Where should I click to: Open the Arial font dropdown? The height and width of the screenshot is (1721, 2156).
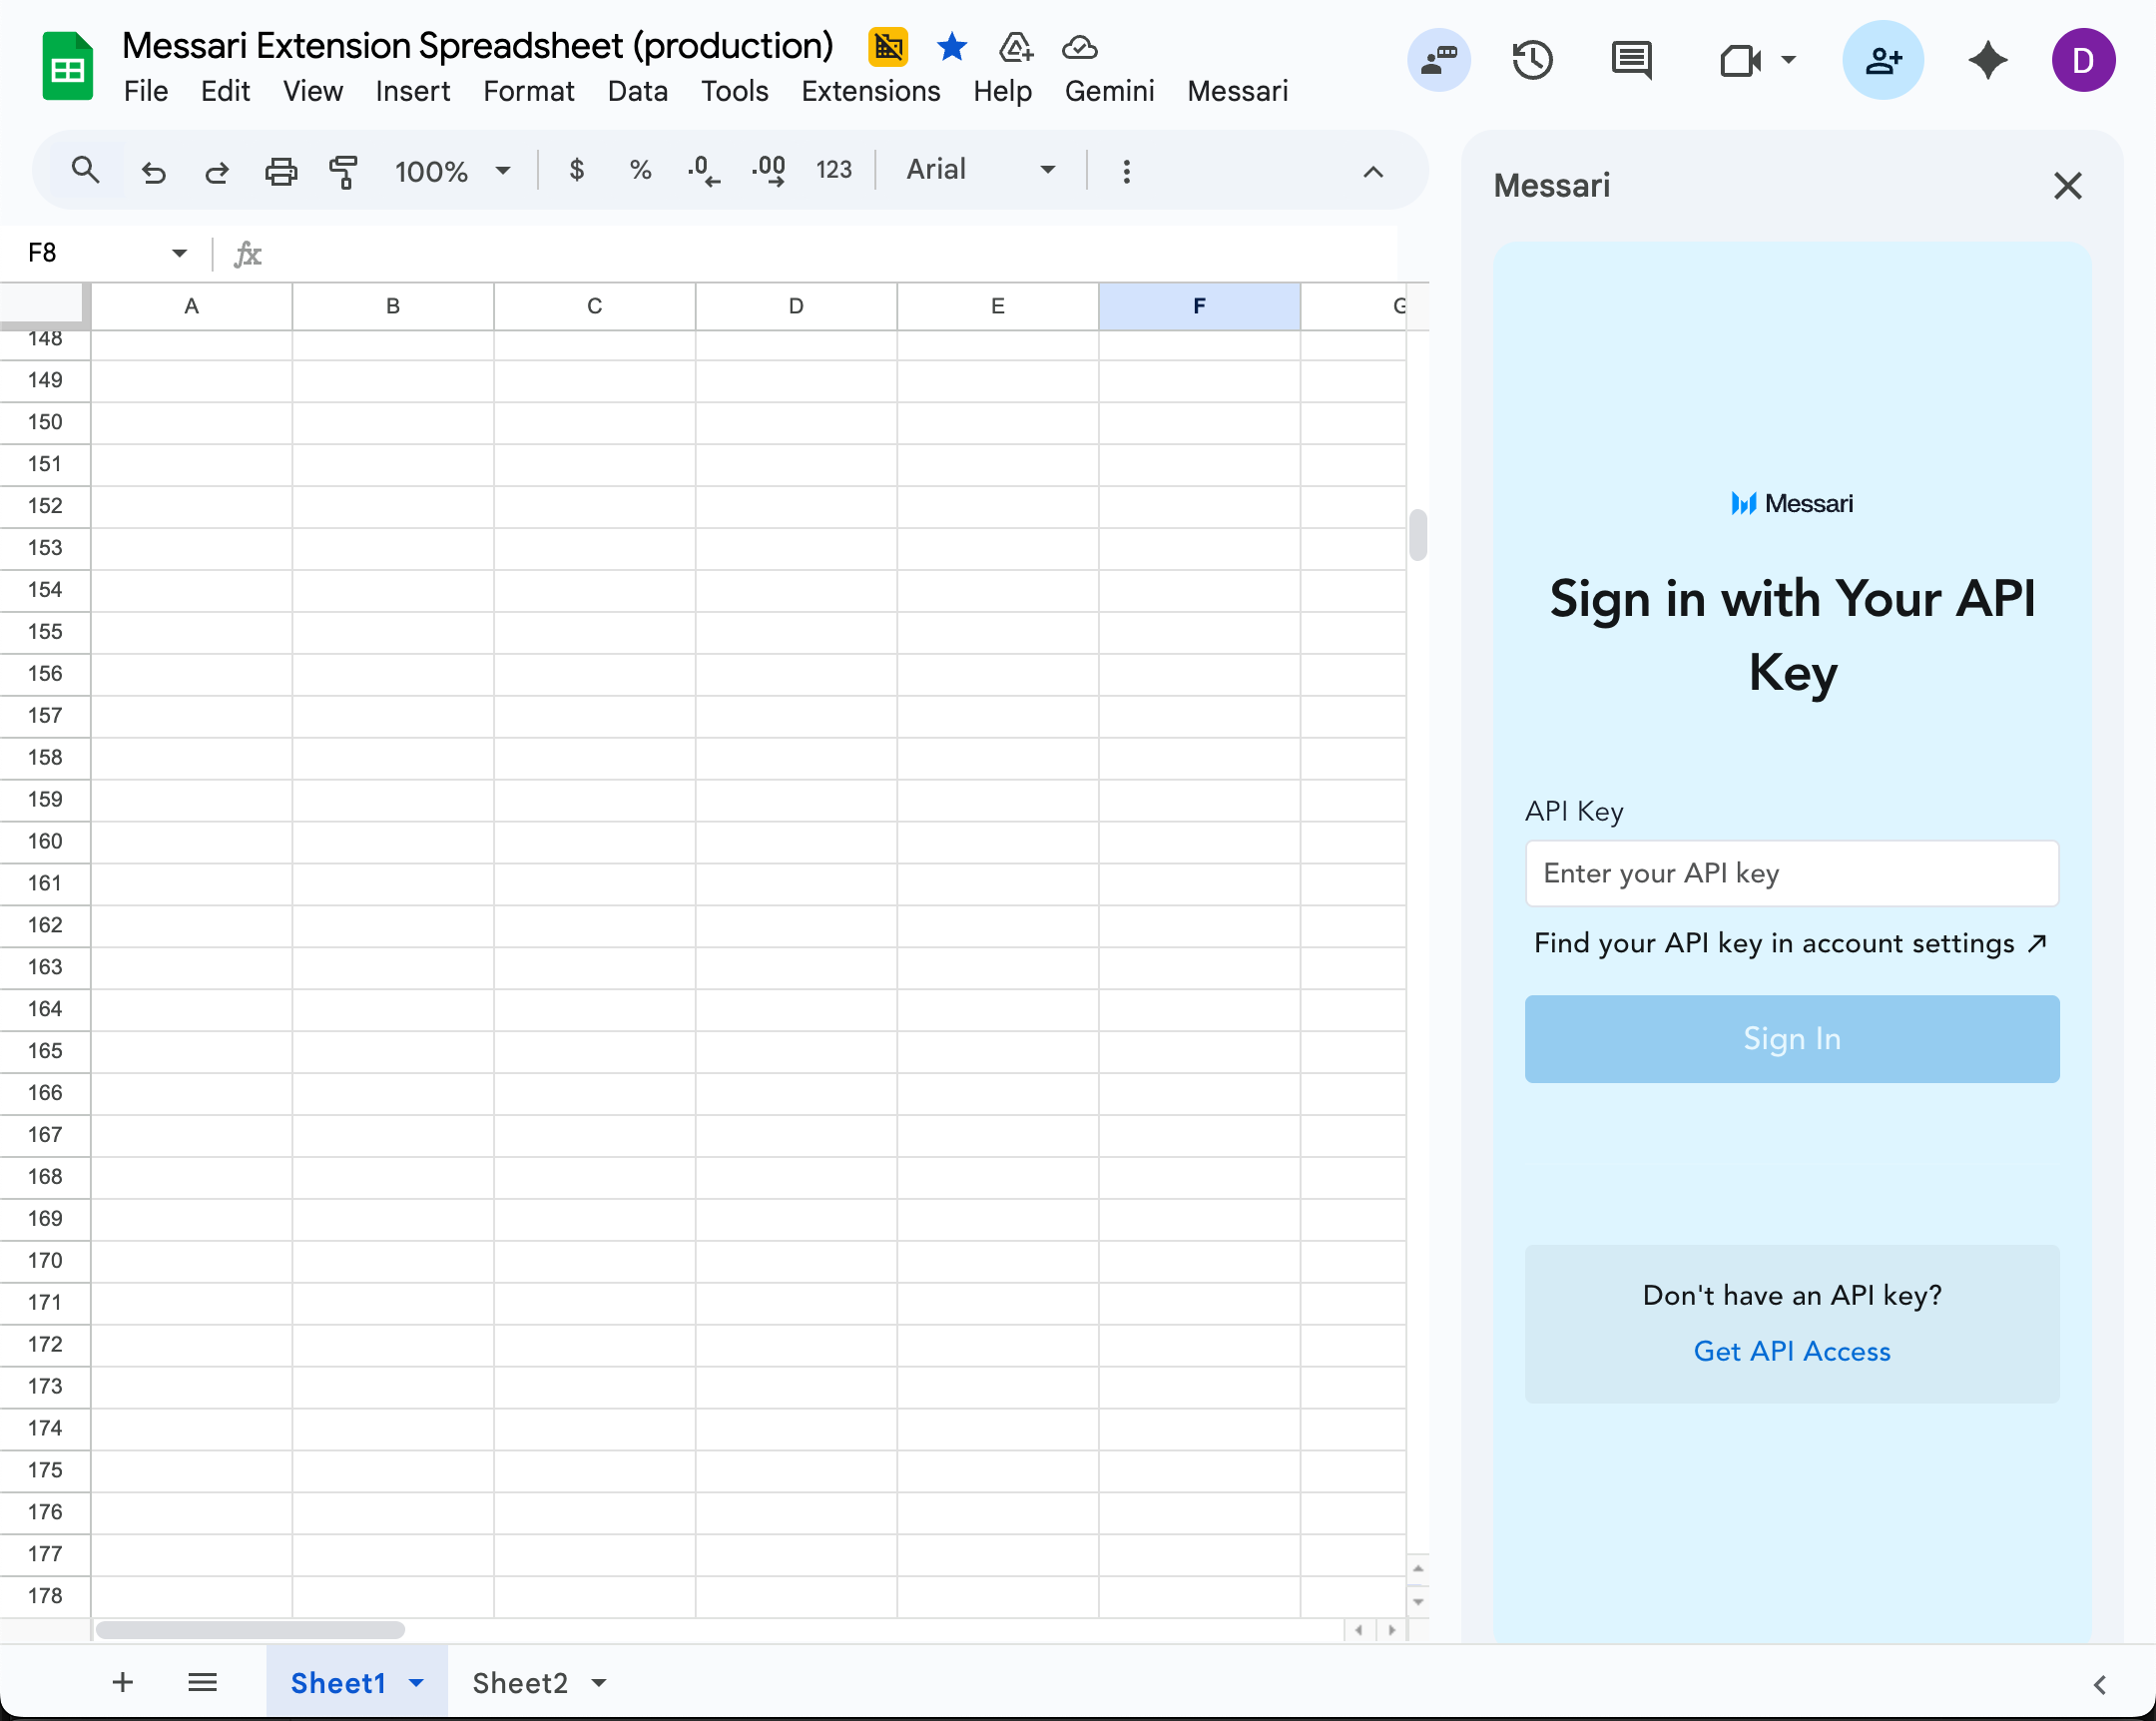981,170
